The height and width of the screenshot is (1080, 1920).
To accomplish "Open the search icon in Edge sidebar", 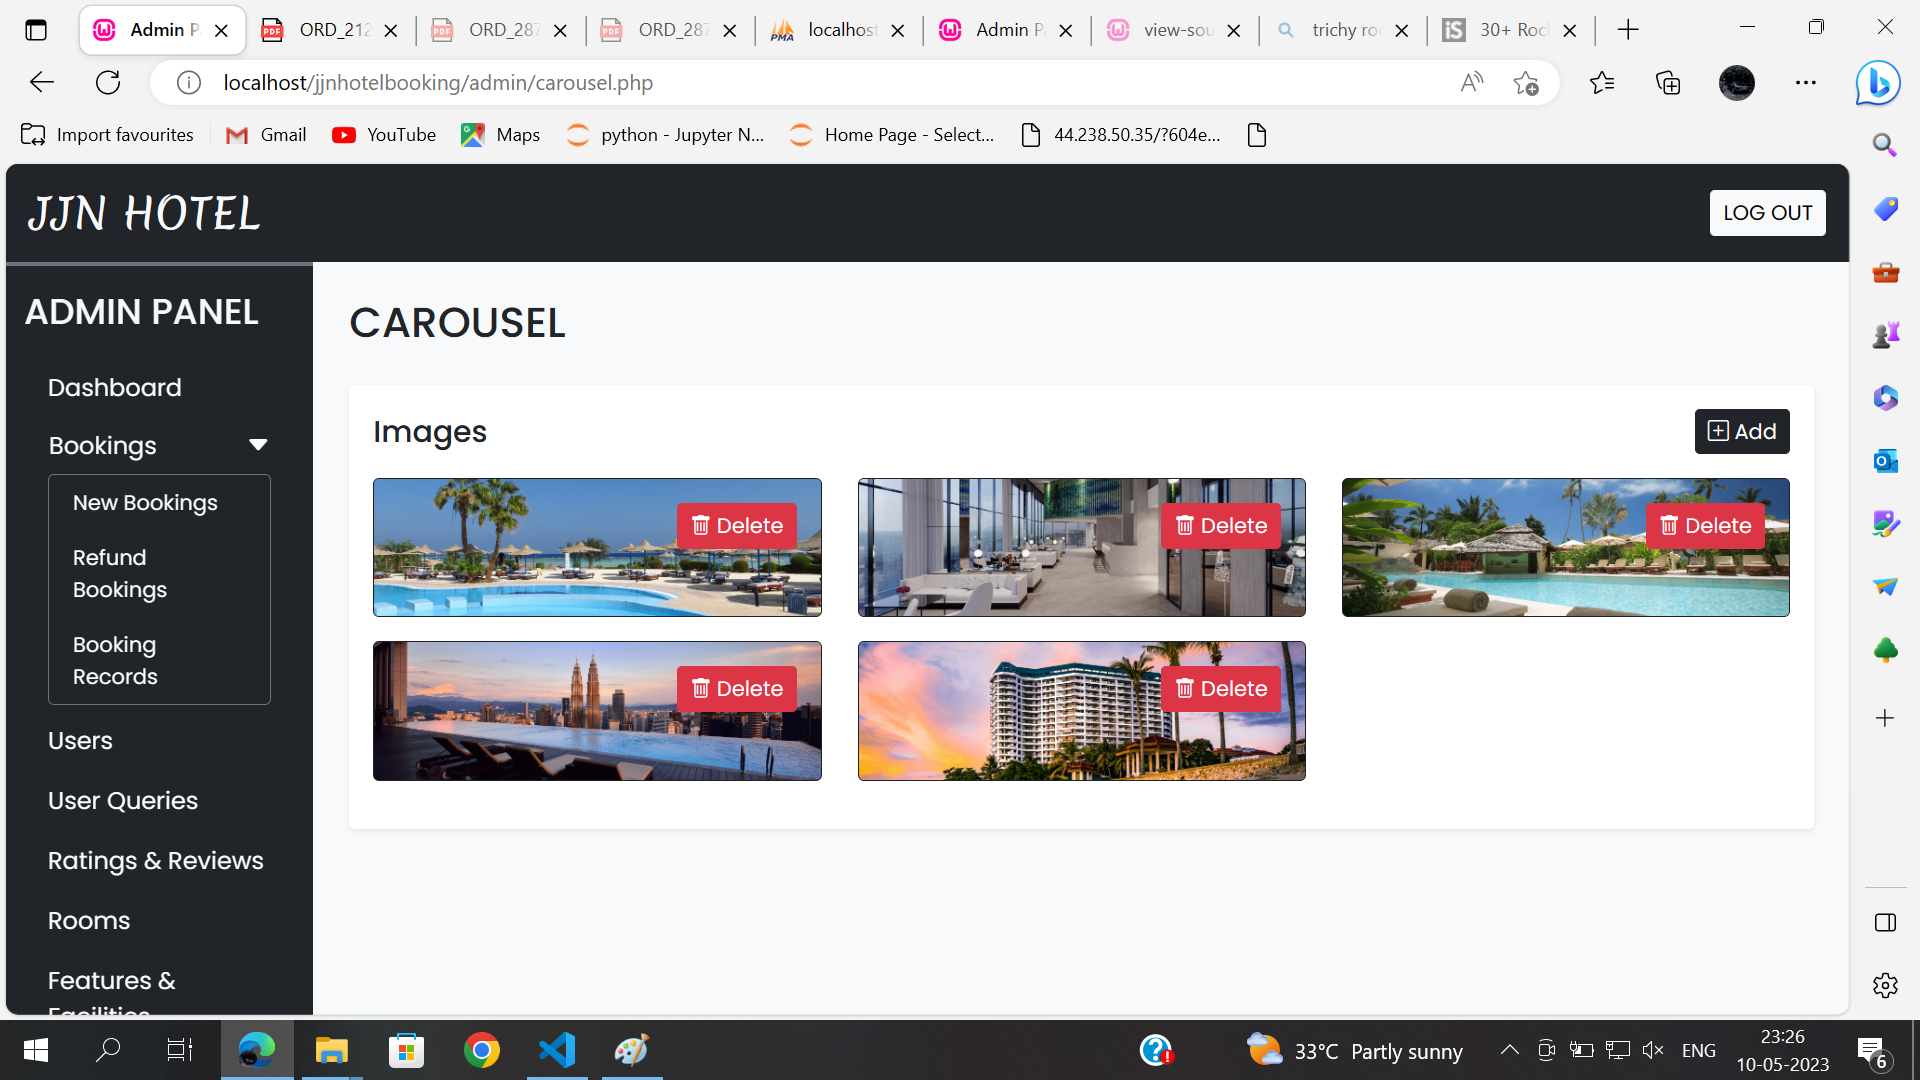I will [1884, 145].
